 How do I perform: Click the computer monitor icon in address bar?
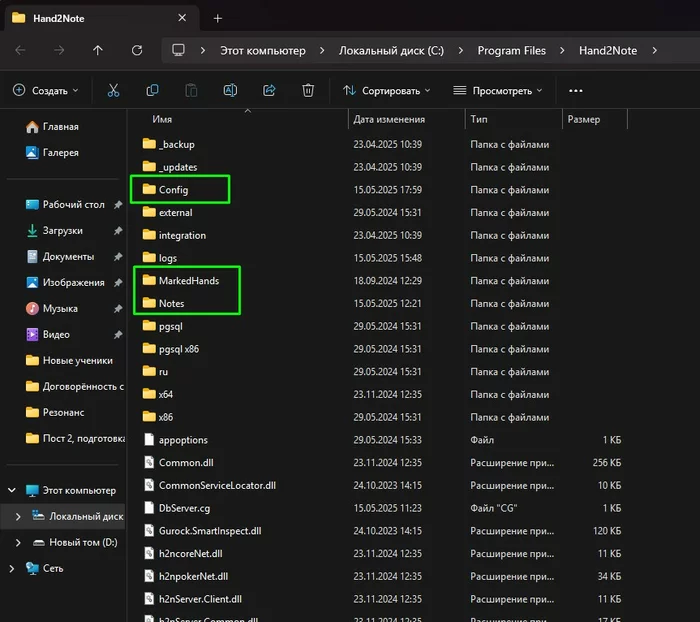[178, 50]
